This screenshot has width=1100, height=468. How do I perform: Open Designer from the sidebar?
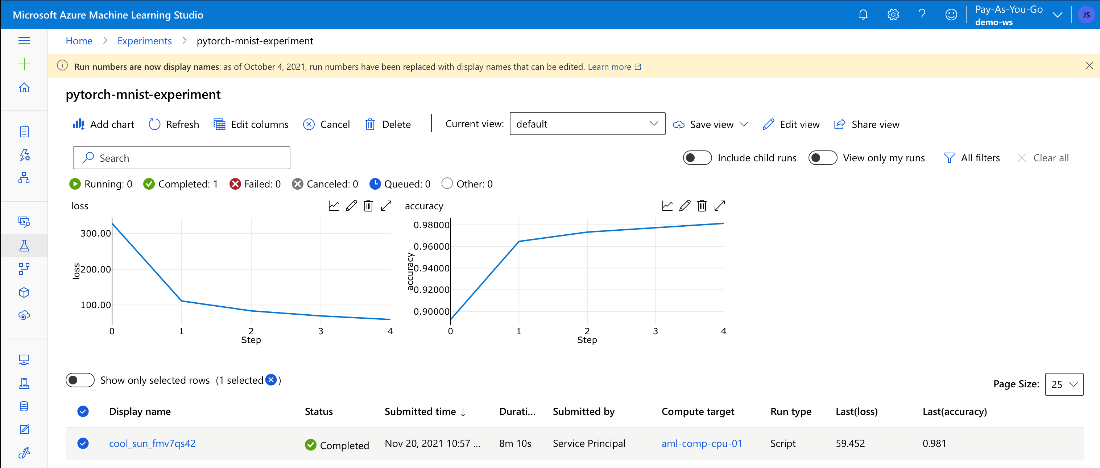pos(24,178)
